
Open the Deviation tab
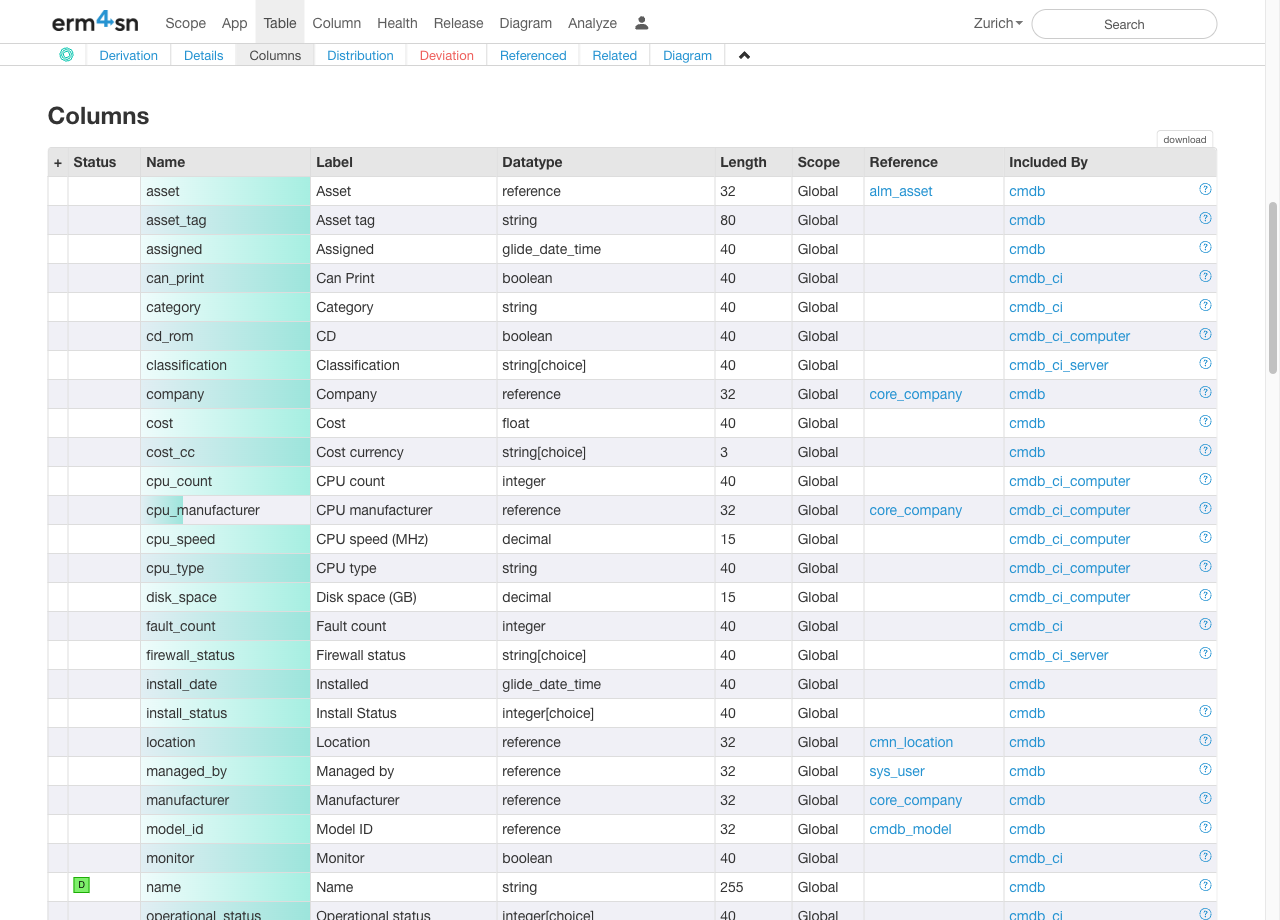click(x=446, y=56)
